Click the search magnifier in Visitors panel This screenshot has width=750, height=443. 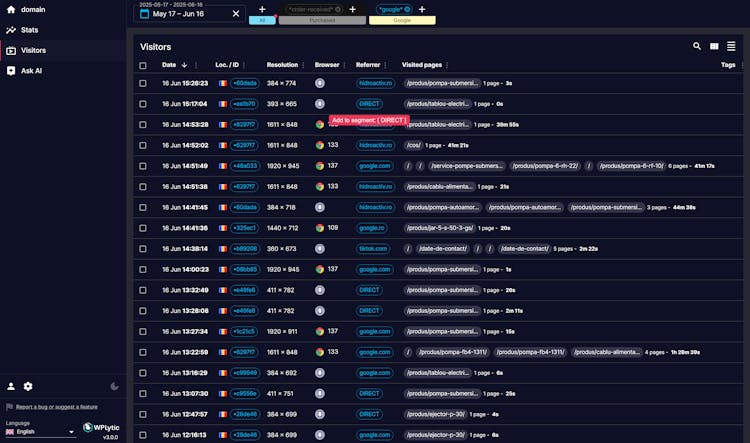(697, 46)
